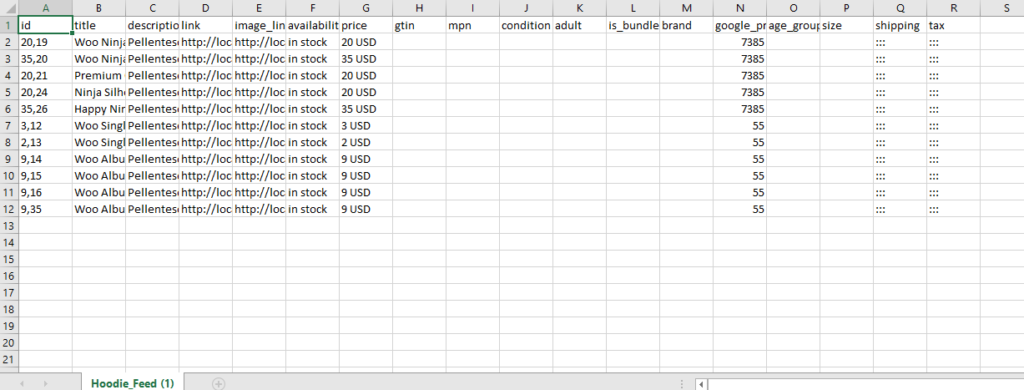Viewport: 1024px width, 390px height.
Task: Select column N header
Action: pos(740,8)
